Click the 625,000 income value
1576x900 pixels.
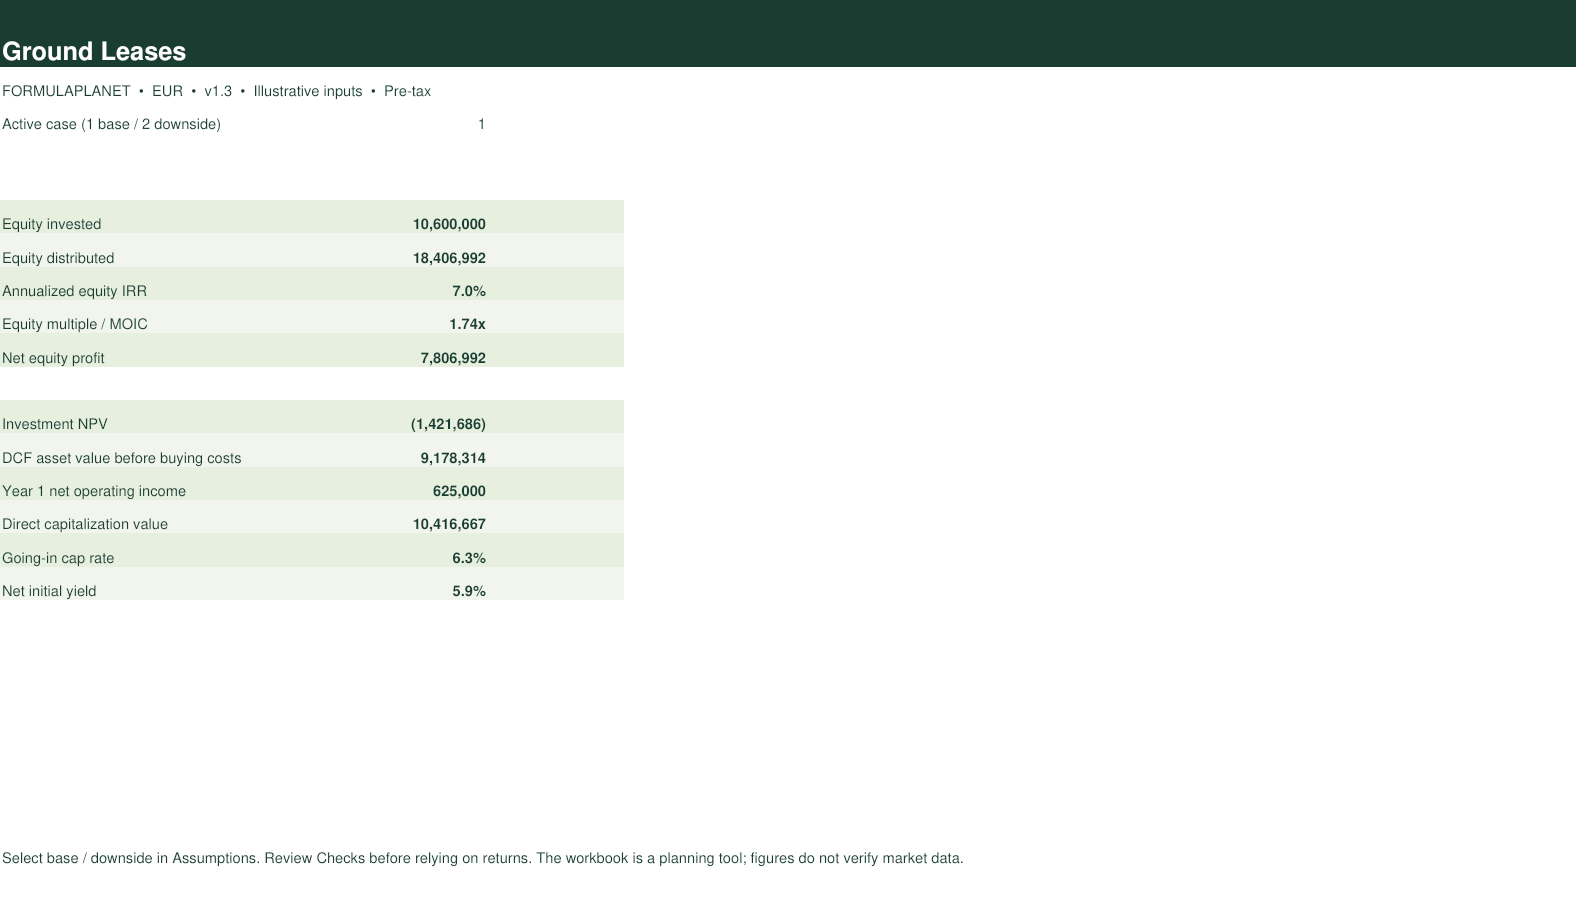(x=459, y=491)
